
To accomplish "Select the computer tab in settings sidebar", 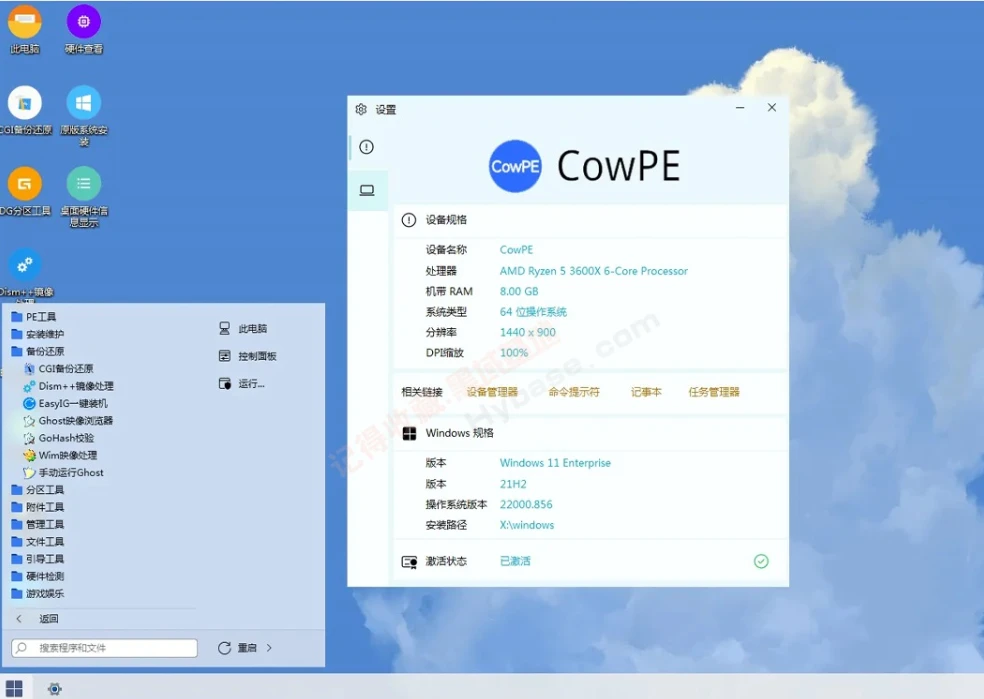I will click(x=367, y=190).
